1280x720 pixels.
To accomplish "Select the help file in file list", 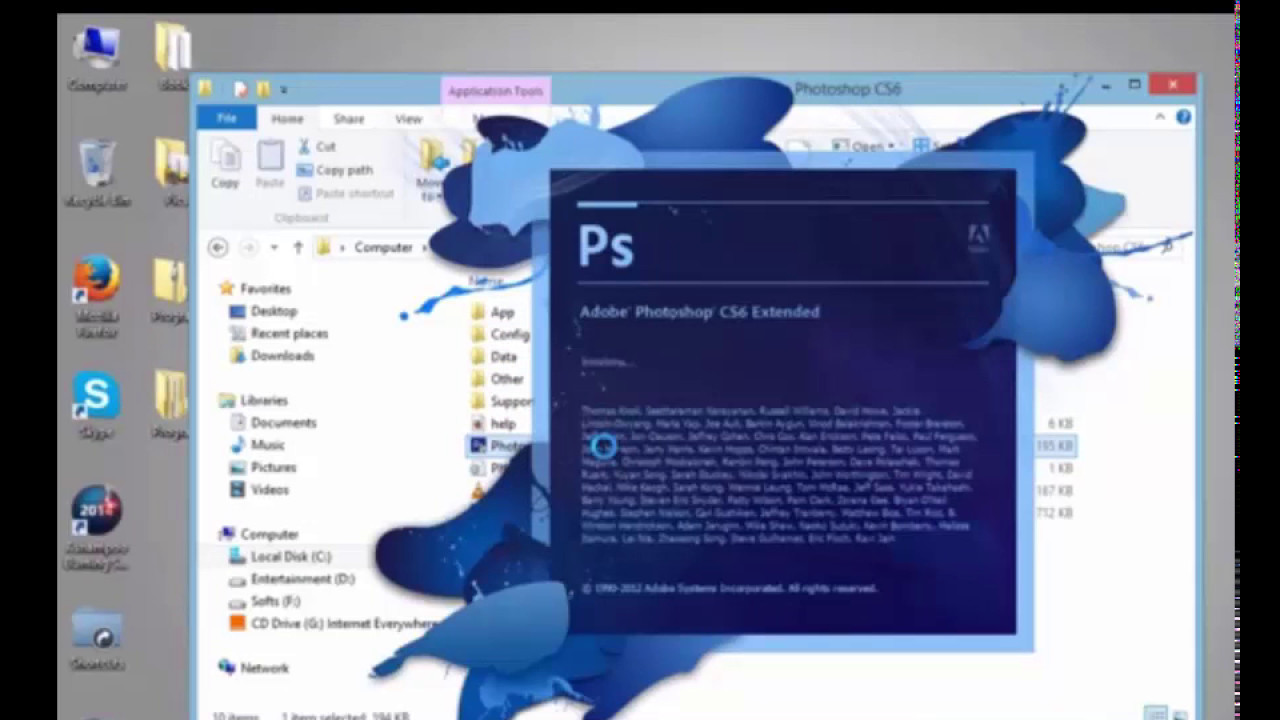I will 493,424.
